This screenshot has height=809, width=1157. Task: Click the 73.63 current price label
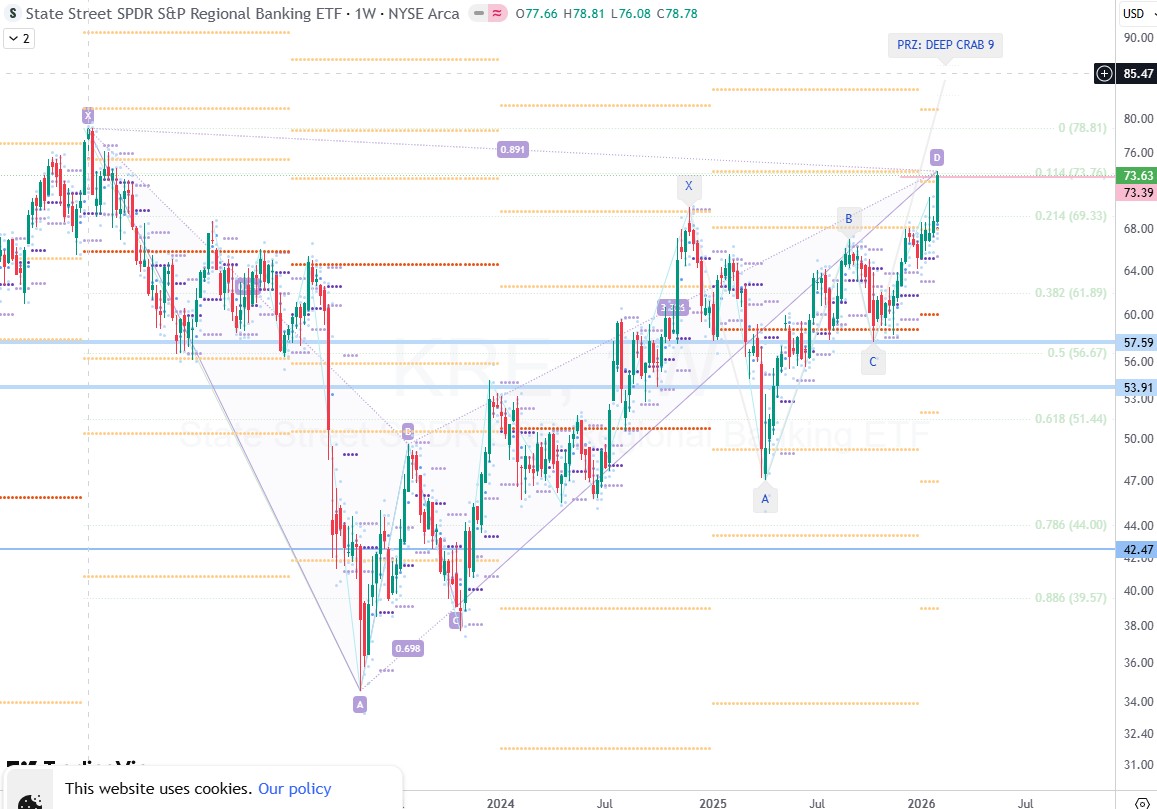tap(1138, 175)
